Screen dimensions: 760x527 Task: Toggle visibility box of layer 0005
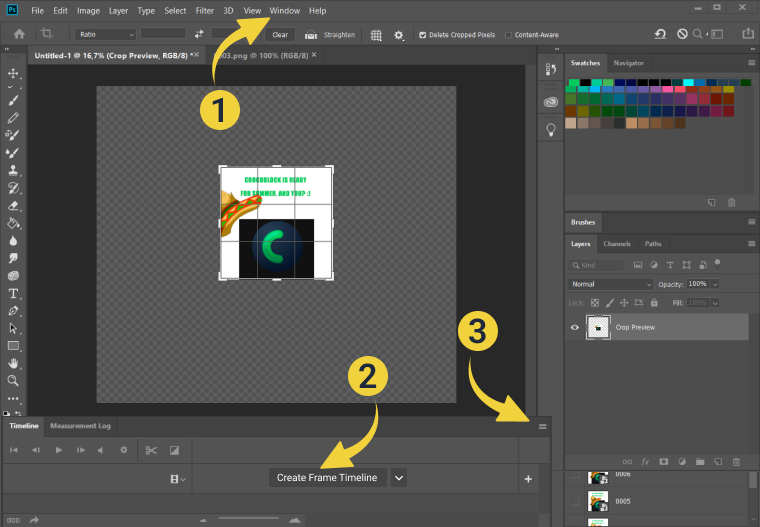coord(575,501)
